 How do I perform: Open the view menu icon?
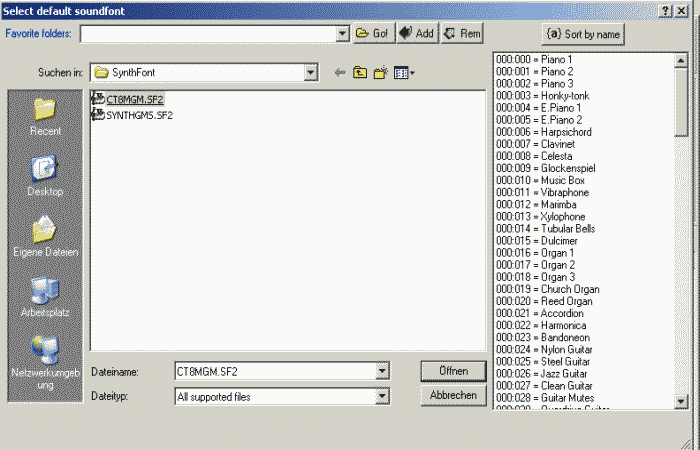404,73
